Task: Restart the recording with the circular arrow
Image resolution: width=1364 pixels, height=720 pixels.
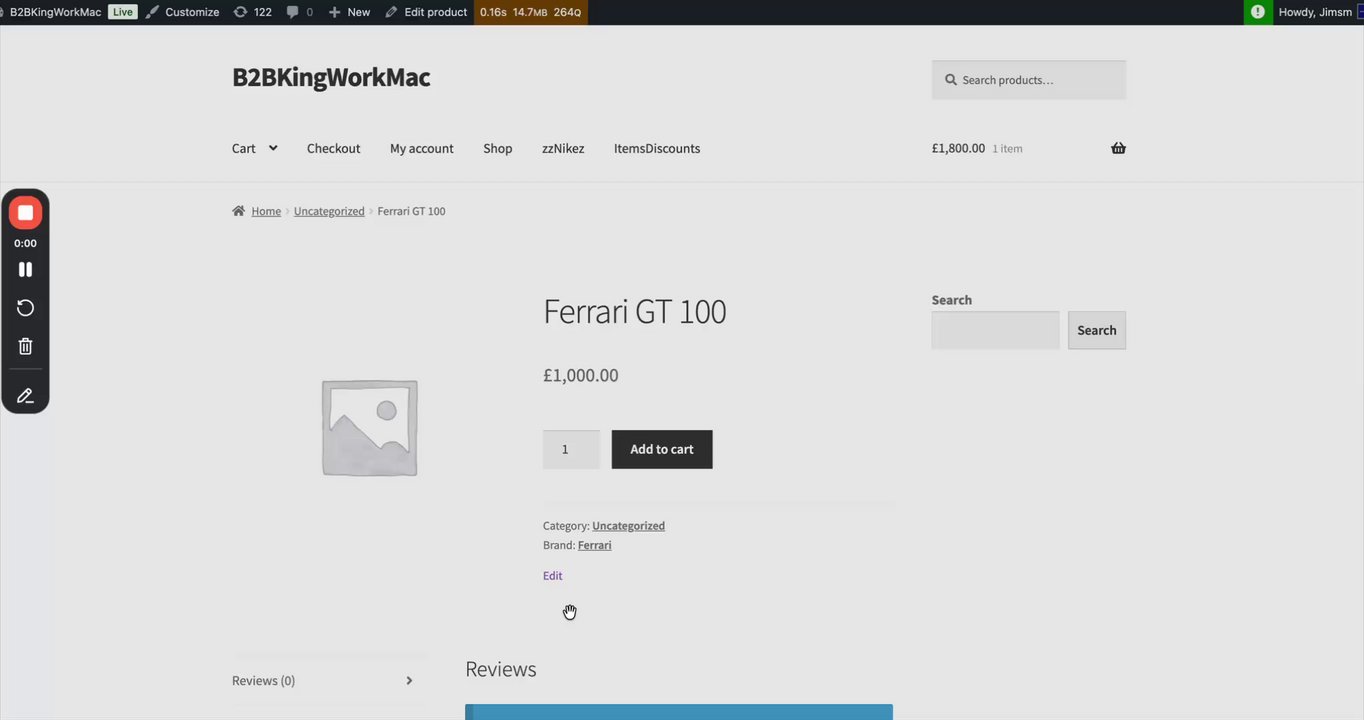Action: [25, 308]
